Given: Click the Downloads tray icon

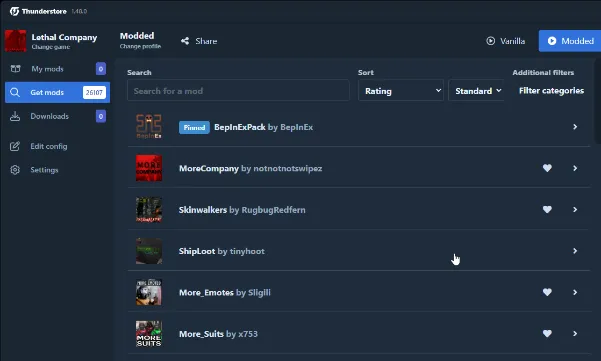Looking at the screenshot, I should point(15,116).
